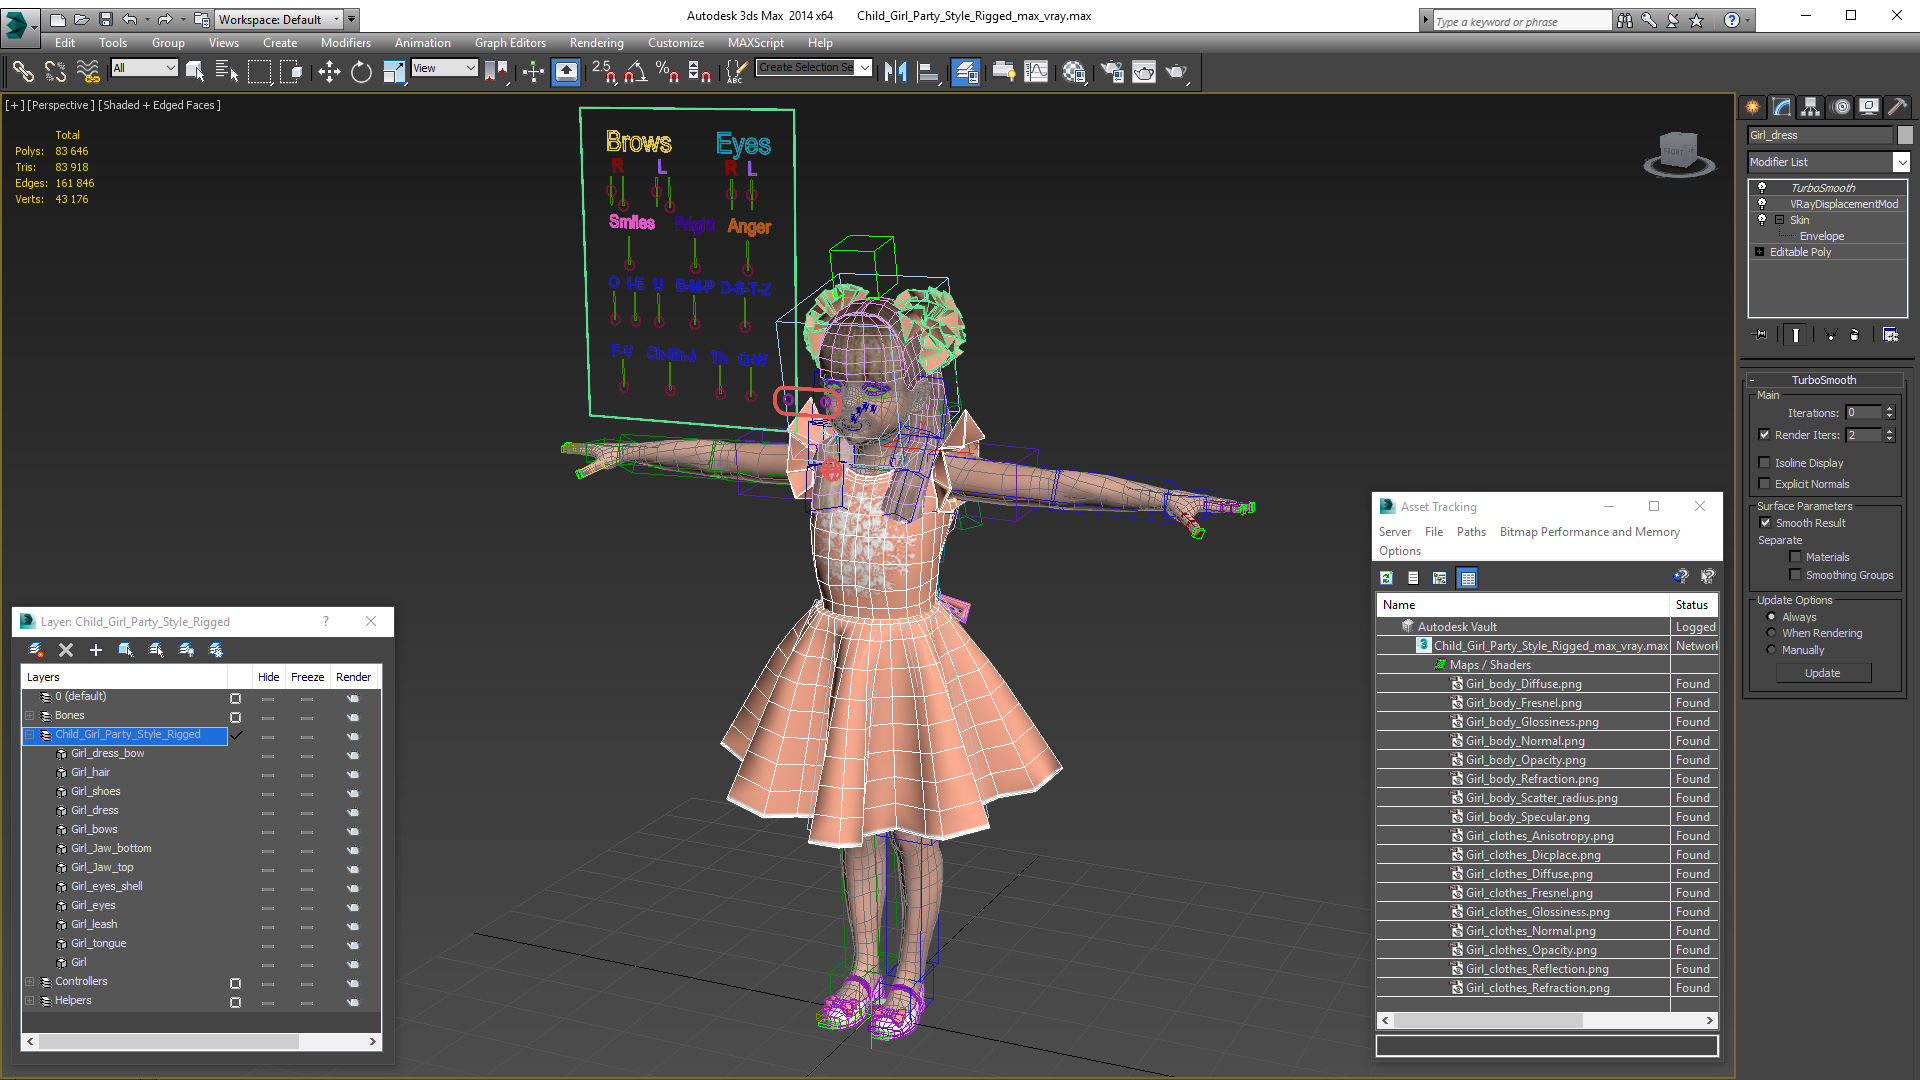Viewport: 1920px width, 1080px height.
Task: Click Add selection to layer plus icon
Action: tap(96, 650)
